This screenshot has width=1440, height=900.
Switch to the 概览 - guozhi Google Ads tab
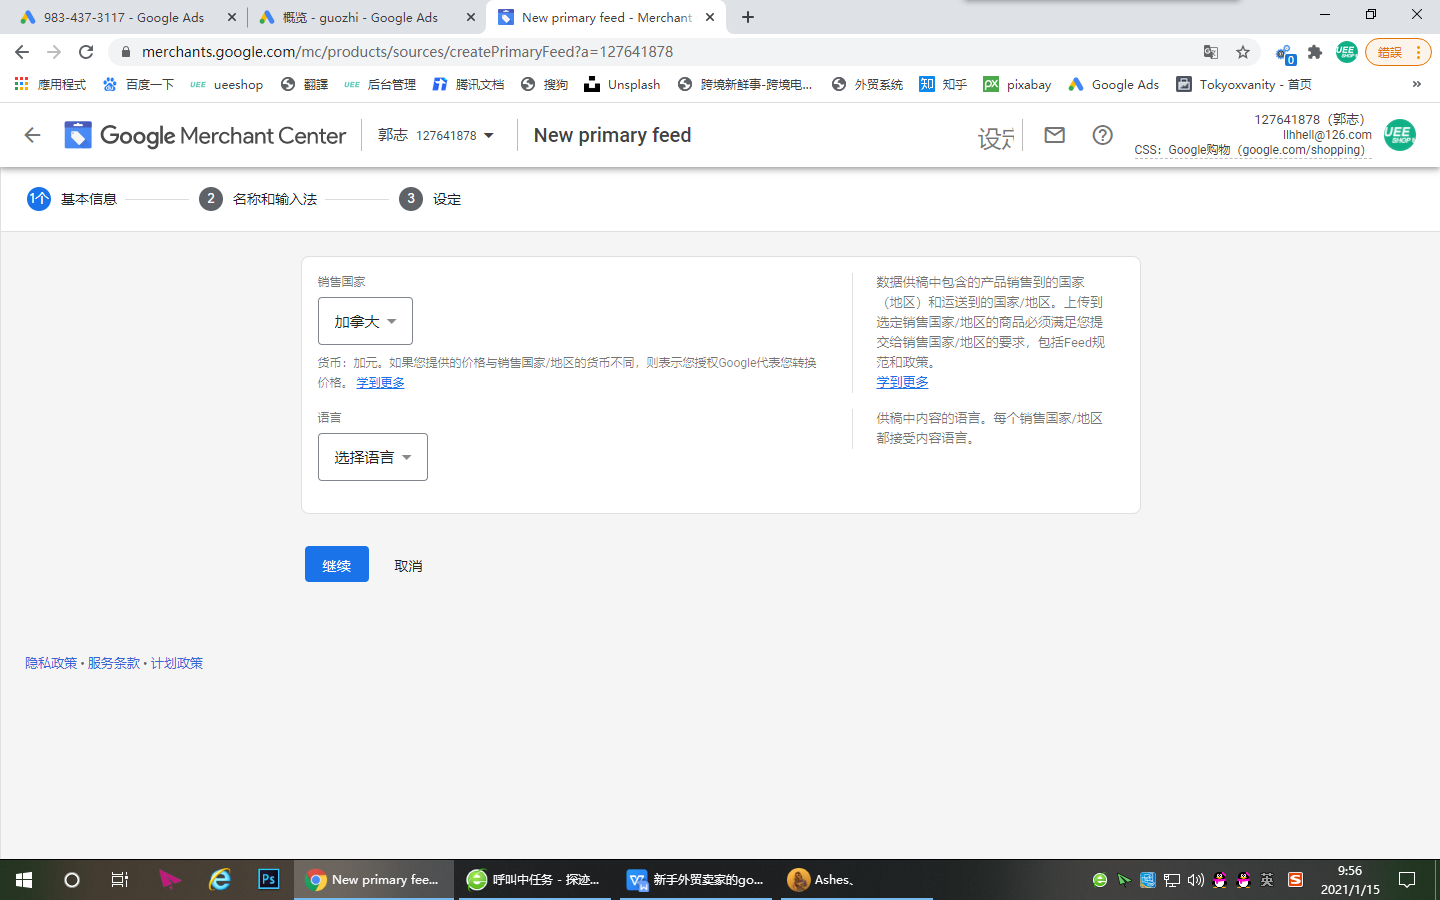point(360,17)
